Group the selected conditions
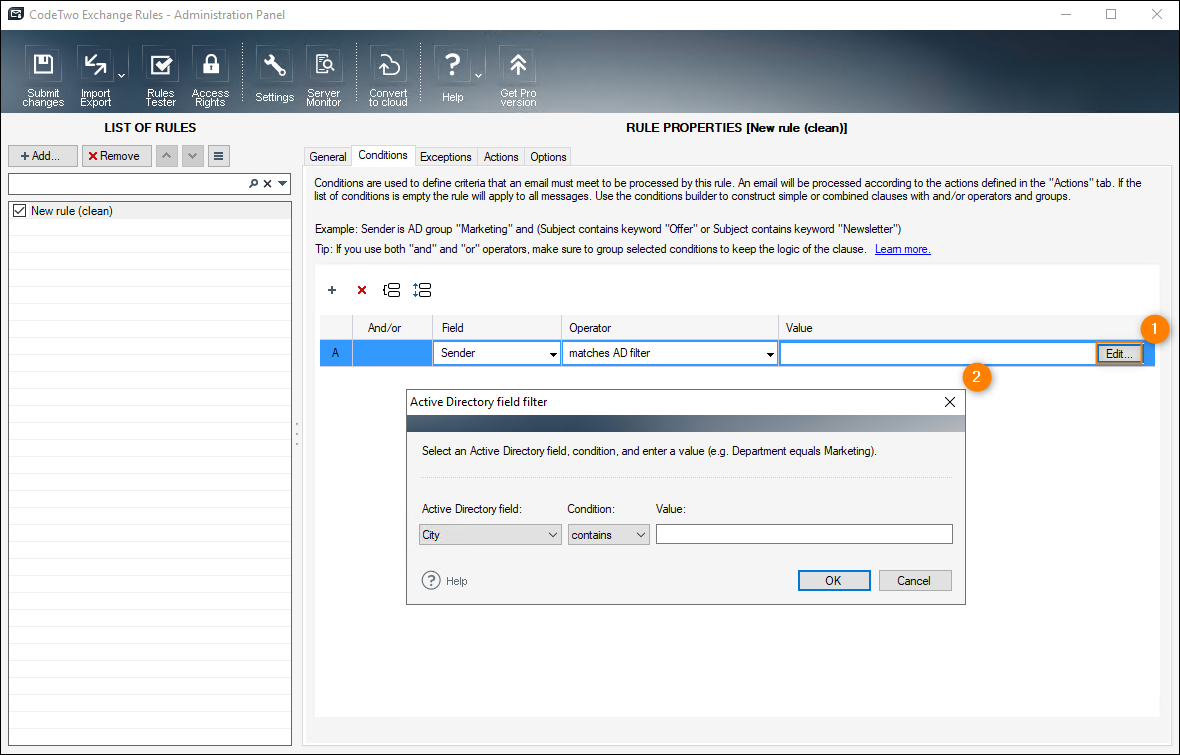This screenshot has width=1180, height=755. (391, 290)
